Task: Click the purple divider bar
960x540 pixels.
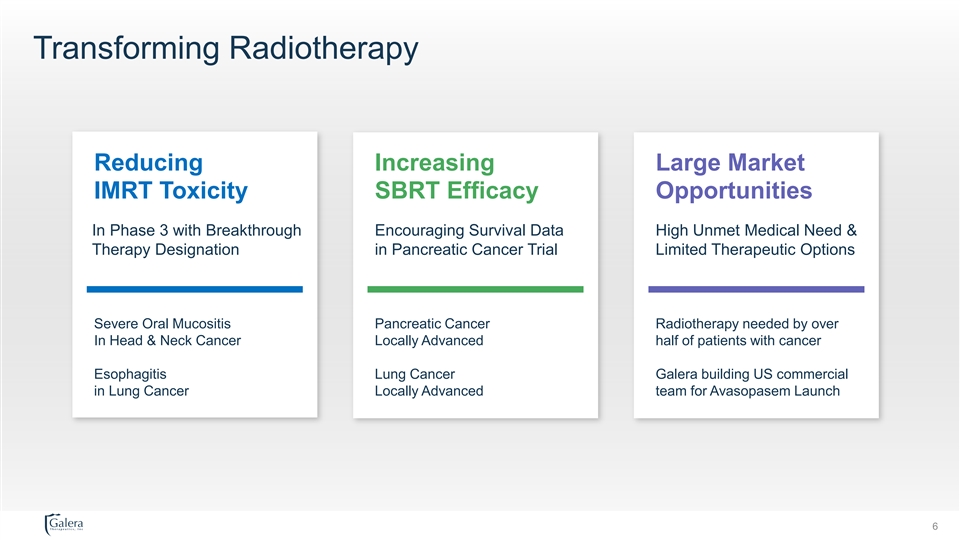Action: pos(756,289)
